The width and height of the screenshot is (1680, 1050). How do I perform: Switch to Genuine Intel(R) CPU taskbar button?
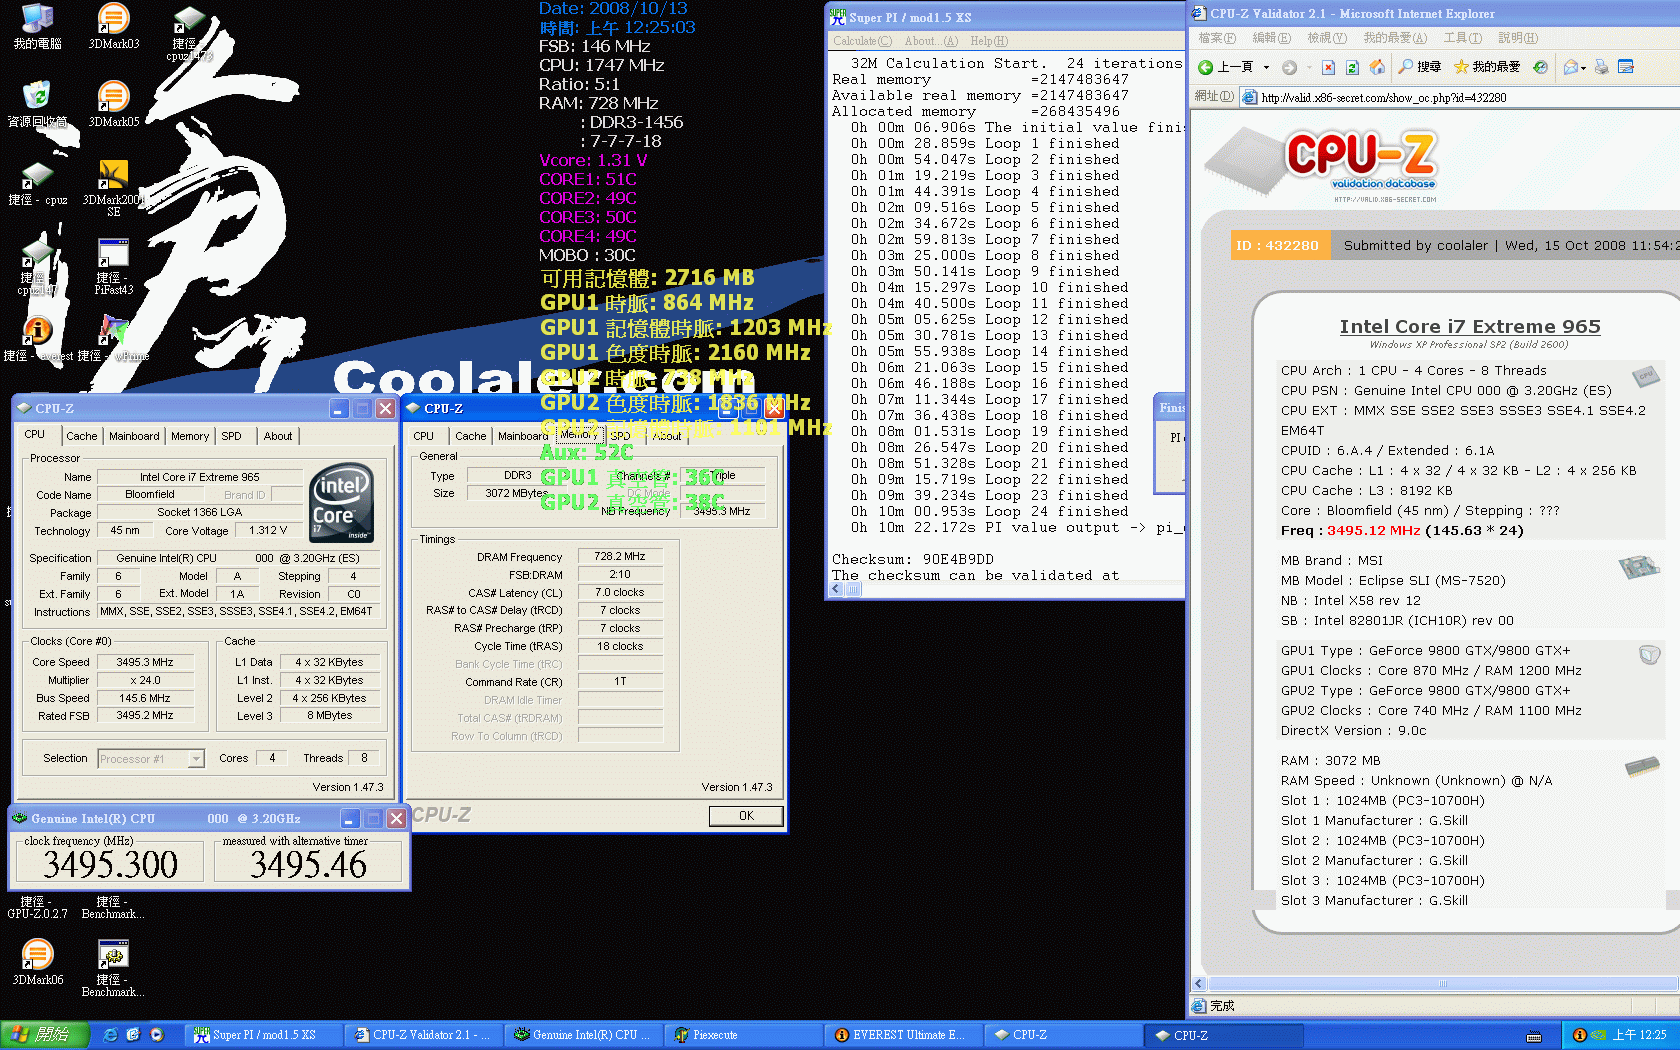582,1035
